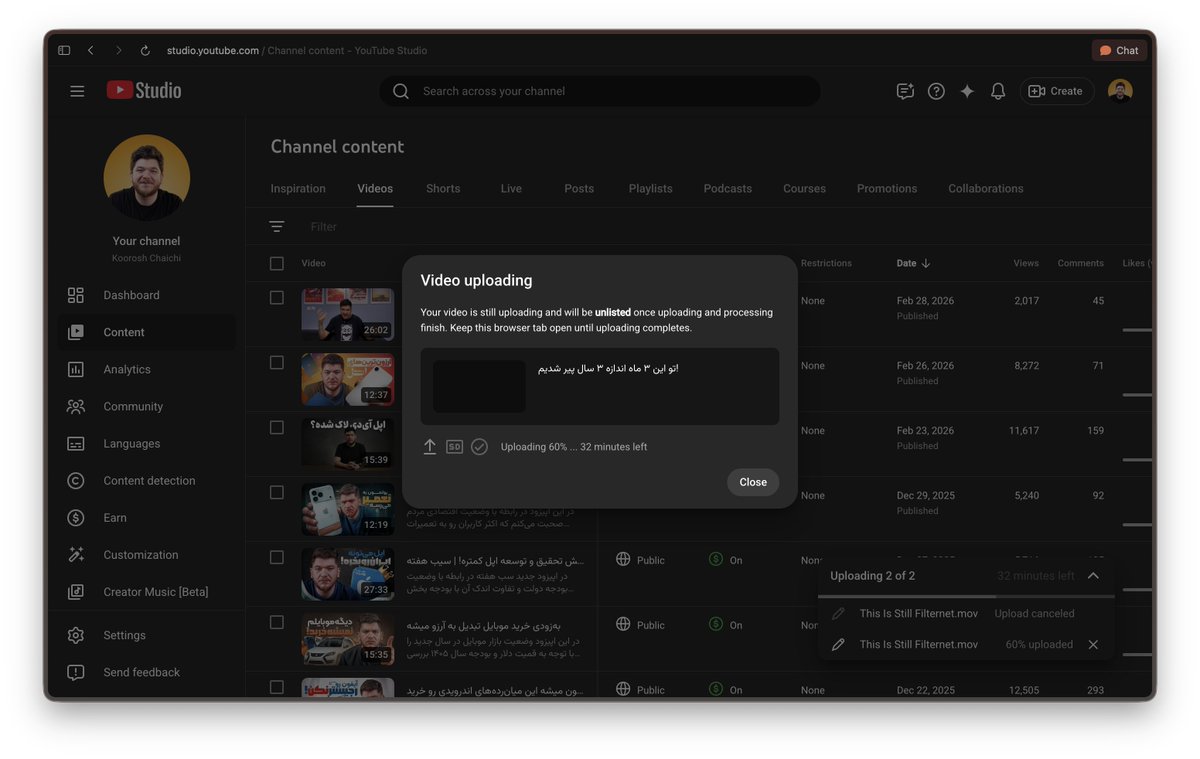Open monetization On dropdown for 27:33 video
This screenshot has width=1200, height=759.
(726, 560)
